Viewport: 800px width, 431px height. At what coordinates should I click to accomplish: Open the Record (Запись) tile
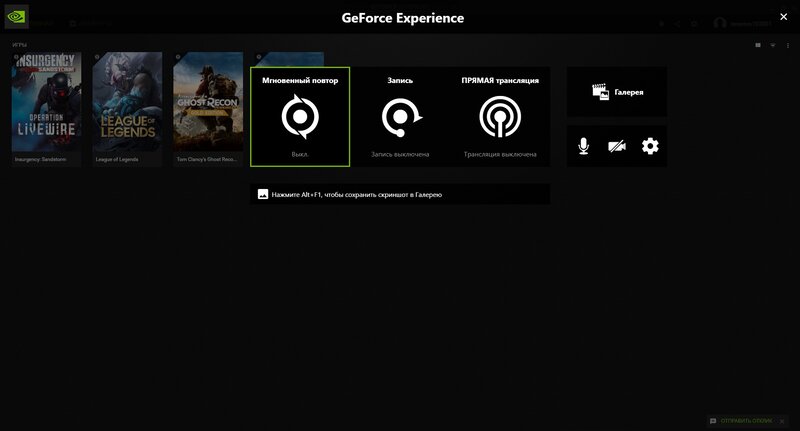coord(400,117)
